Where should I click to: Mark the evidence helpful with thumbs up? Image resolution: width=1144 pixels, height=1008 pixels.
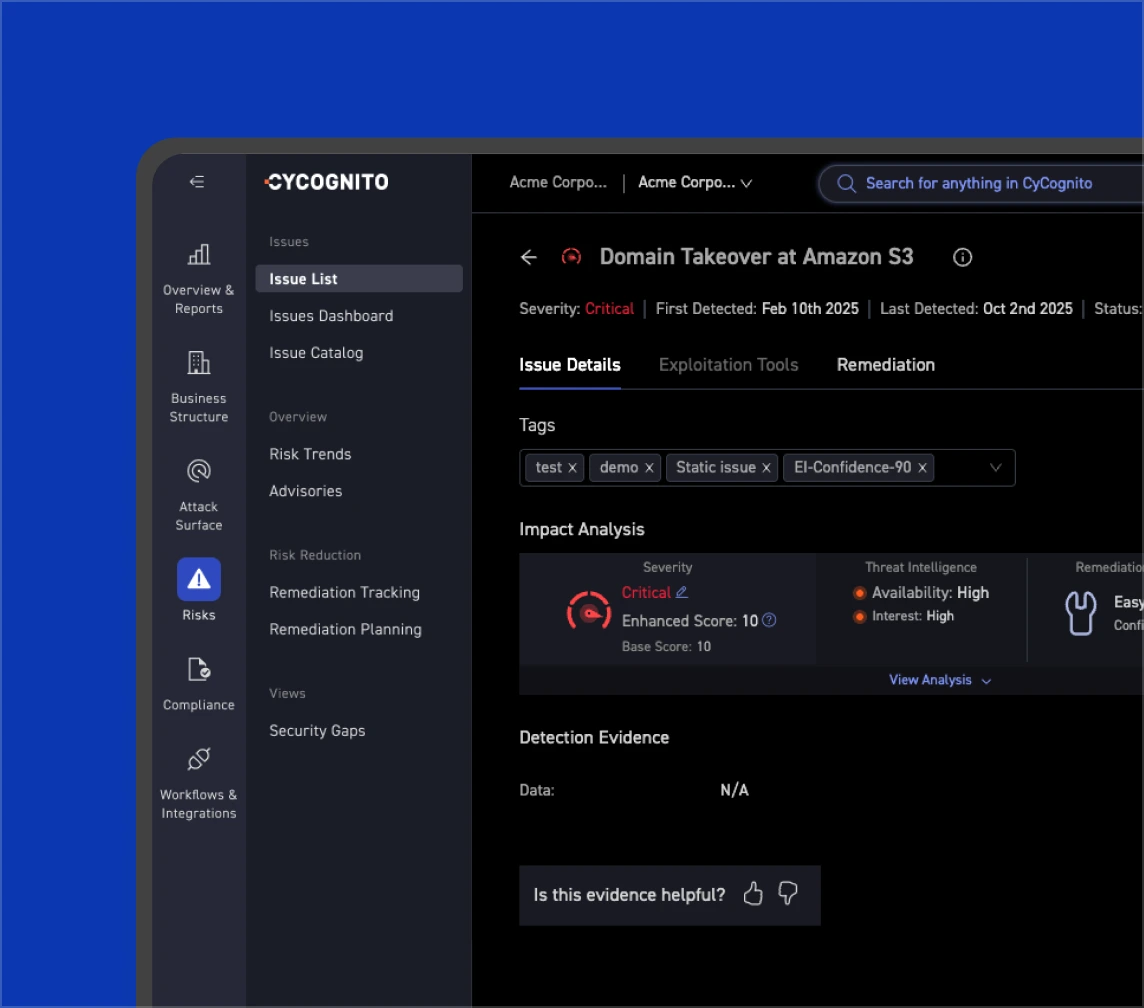[x=753, y=894]
